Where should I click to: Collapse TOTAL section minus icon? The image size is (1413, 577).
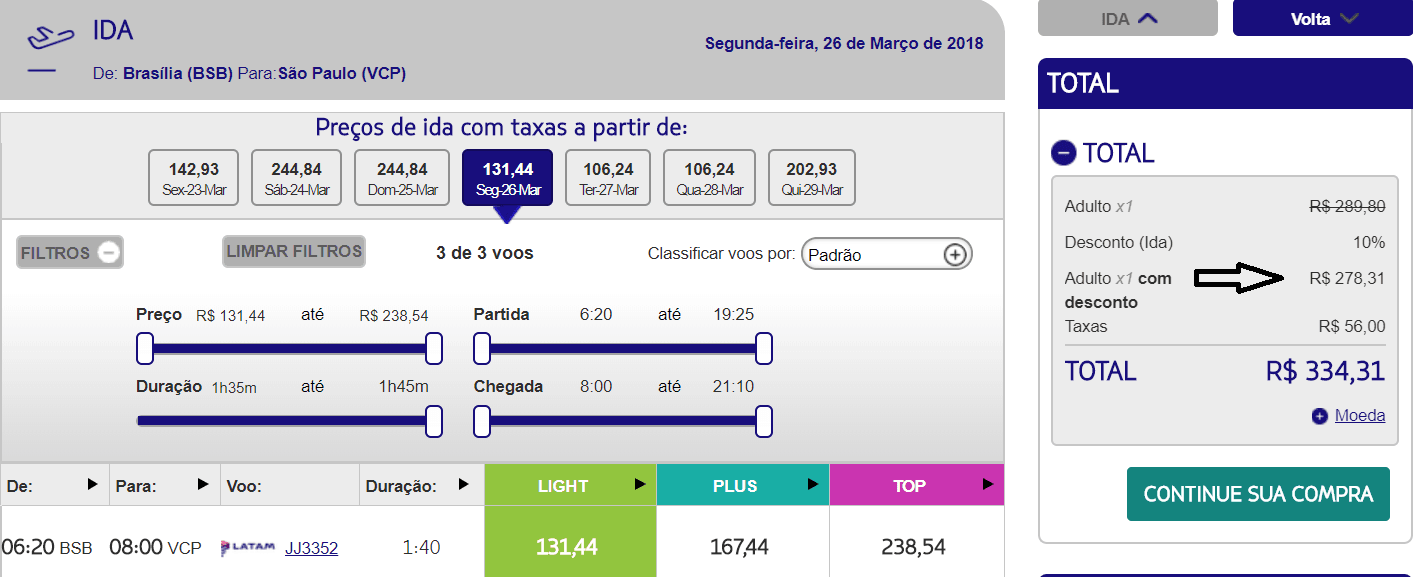(1063, 153)
